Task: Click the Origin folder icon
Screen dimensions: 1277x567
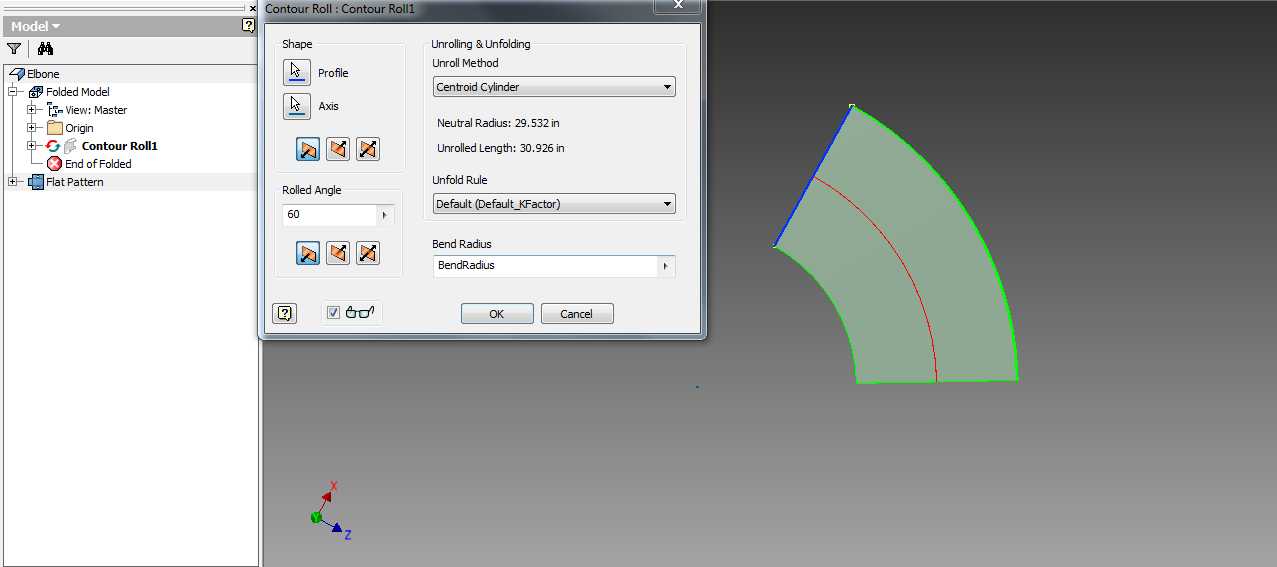Action: 55,128
